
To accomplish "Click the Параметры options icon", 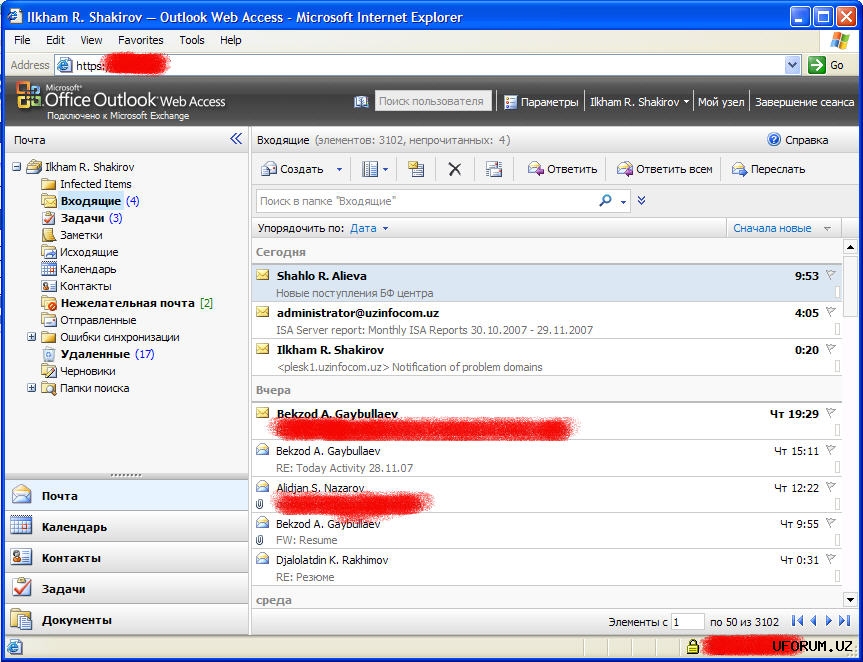I will coord(510,102).
